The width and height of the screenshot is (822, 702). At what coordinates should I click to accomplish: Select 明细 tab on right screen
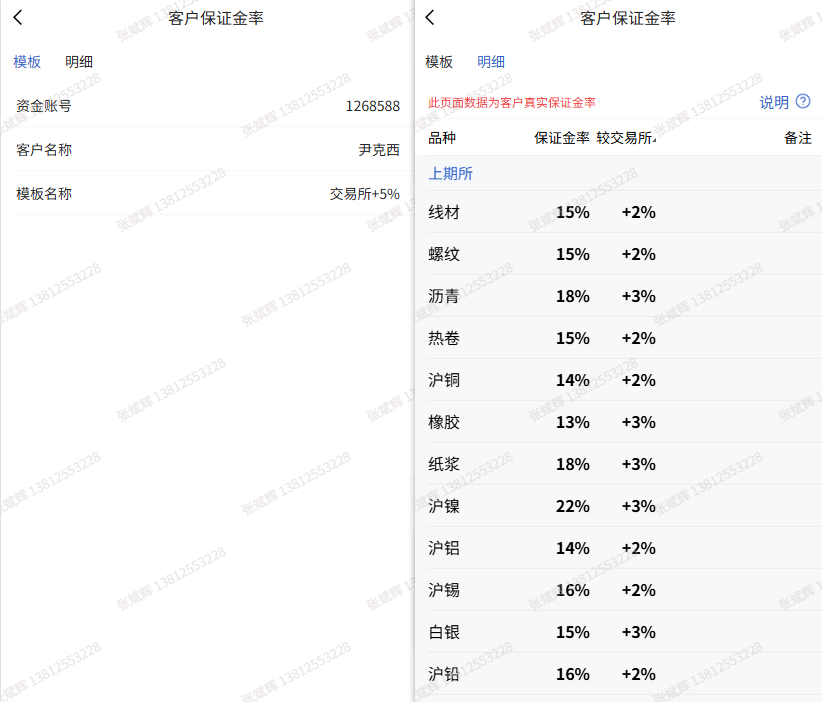click(x=491, y=62)
